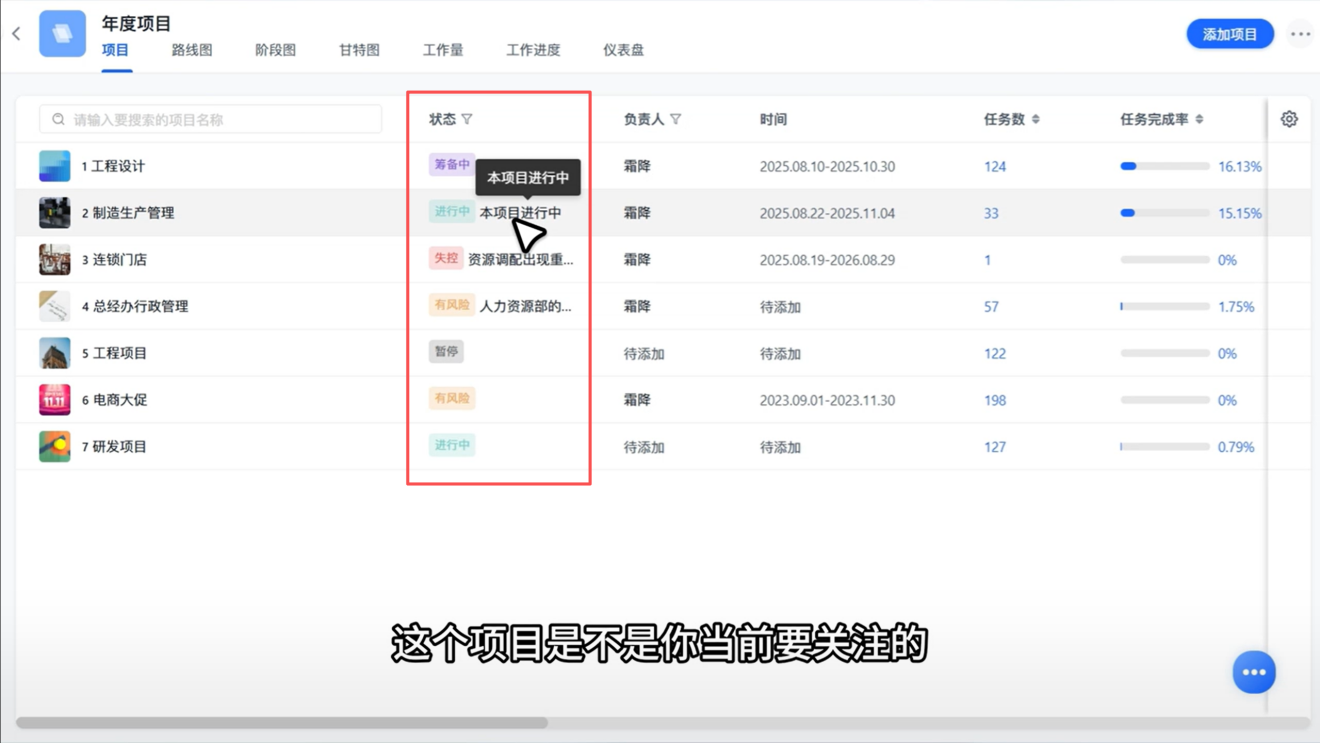Switch to the 路线图 tab

[192, 50]
